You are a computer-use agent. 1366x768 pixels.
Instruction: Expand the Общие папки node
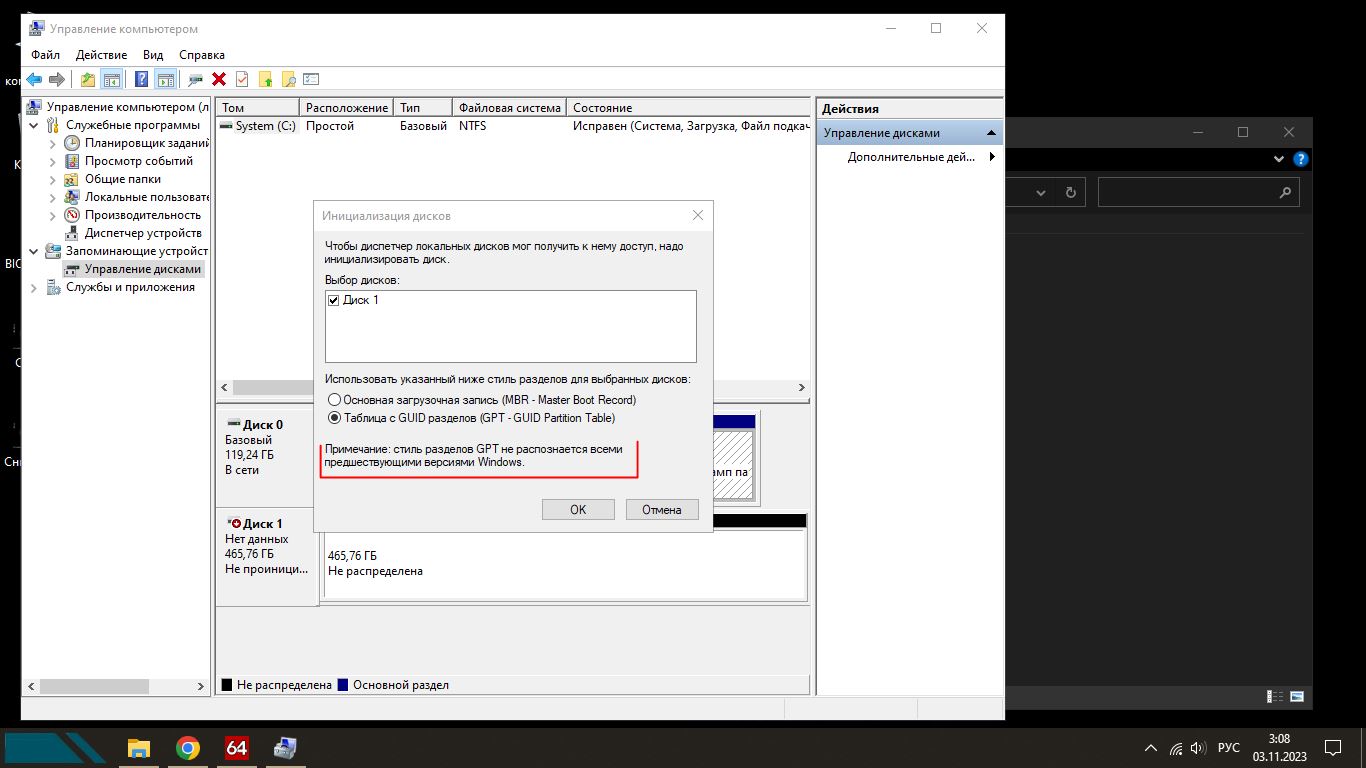pyautogui.click(x=53, y=179)
